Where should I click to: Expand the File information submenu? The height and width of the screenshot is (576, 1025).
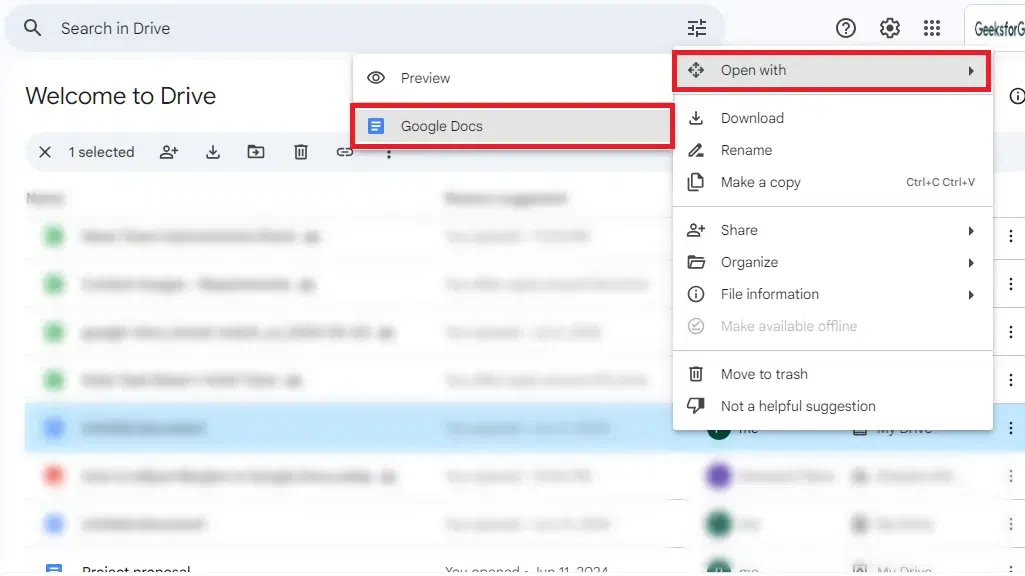[x=832, y=294]
